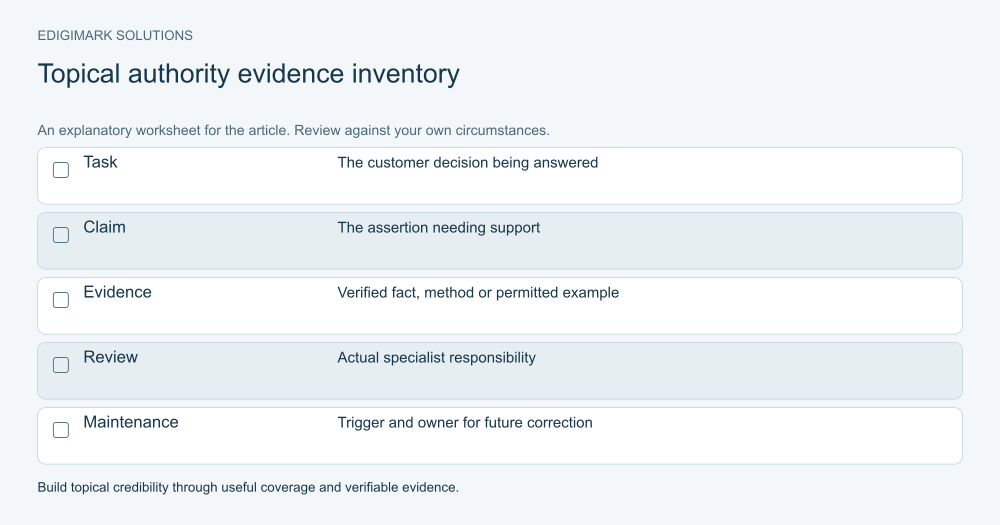Click the 'Review' row label

pyautogui.click(x=110, y=357)
